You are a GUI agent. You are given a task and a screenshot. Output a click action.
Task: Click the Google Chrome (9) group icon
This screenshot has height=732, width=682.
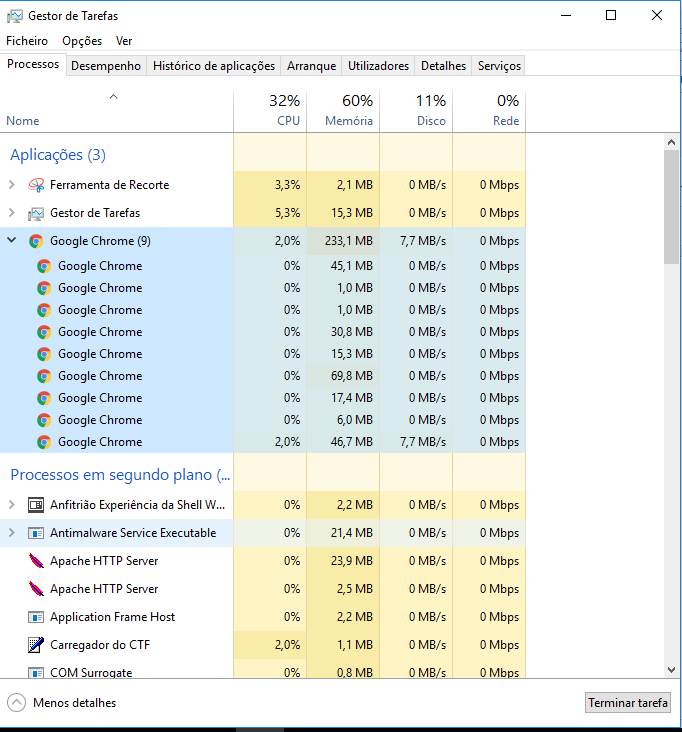[x=36, y=241]
